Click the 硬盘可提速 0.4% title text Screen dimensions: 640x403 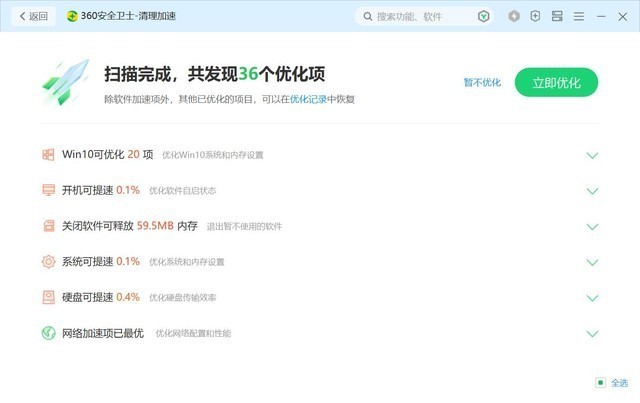tap(101, 297)
